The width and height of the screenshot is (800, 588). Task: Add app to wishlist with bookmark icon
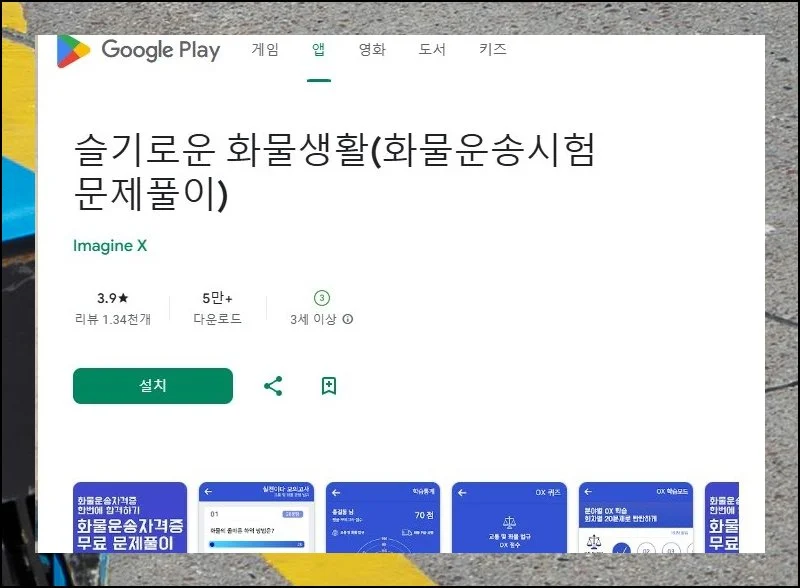pyautogui.click(x=329, y=386)
